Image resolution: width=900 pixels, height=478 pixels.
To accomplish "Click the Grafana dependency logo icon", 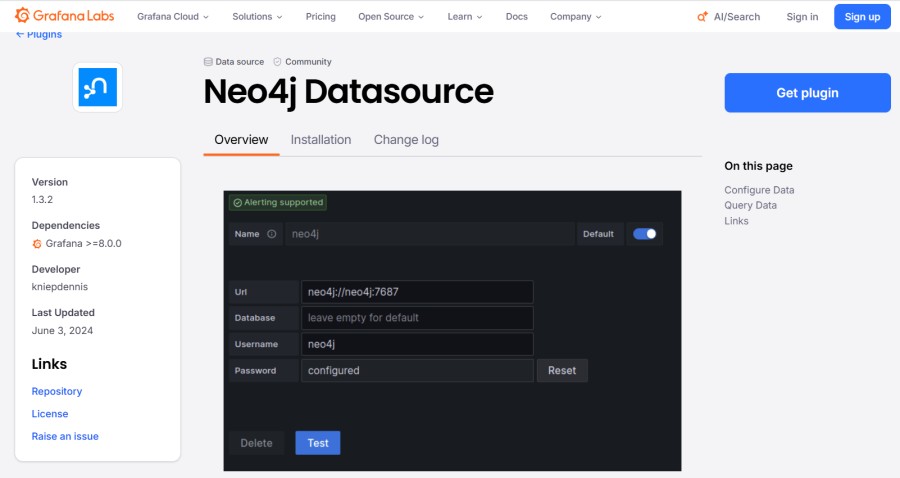I will click(x=37, y=244).
